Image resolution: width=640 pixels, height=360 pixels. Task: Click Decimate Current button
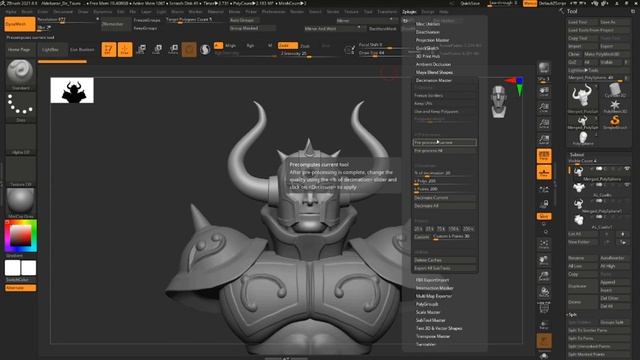(444, 198)
